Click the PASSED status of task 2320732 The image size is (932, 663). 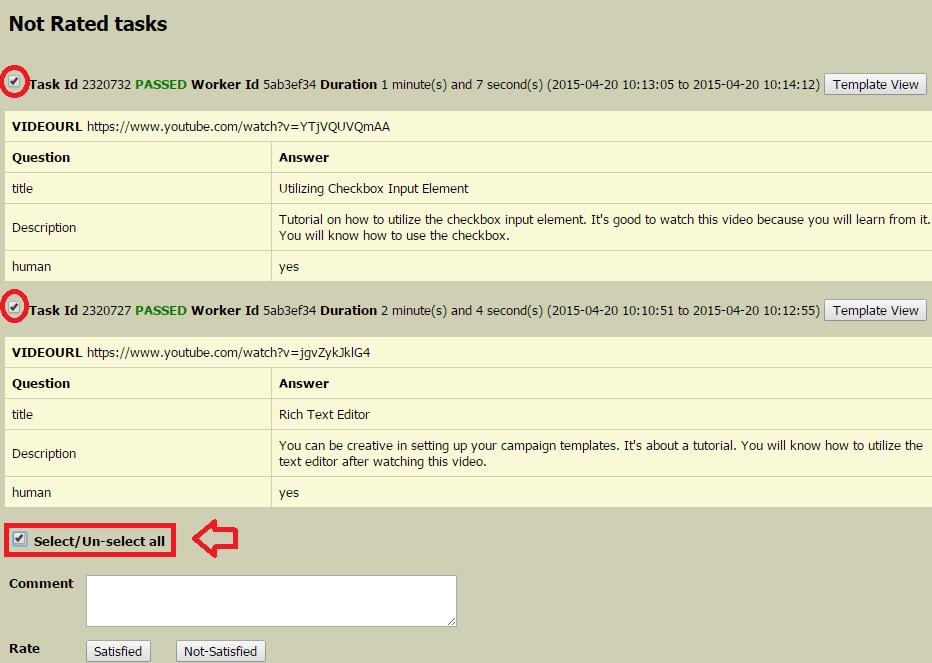161,84
